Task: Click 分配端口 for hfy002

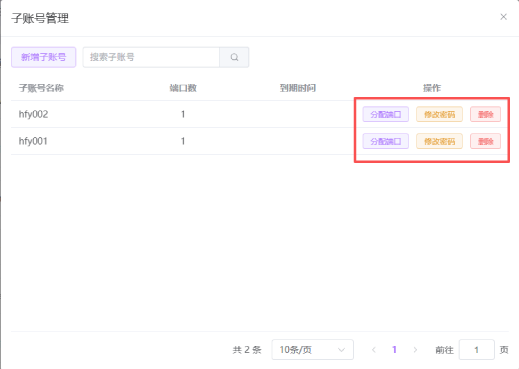Action: 386,114
